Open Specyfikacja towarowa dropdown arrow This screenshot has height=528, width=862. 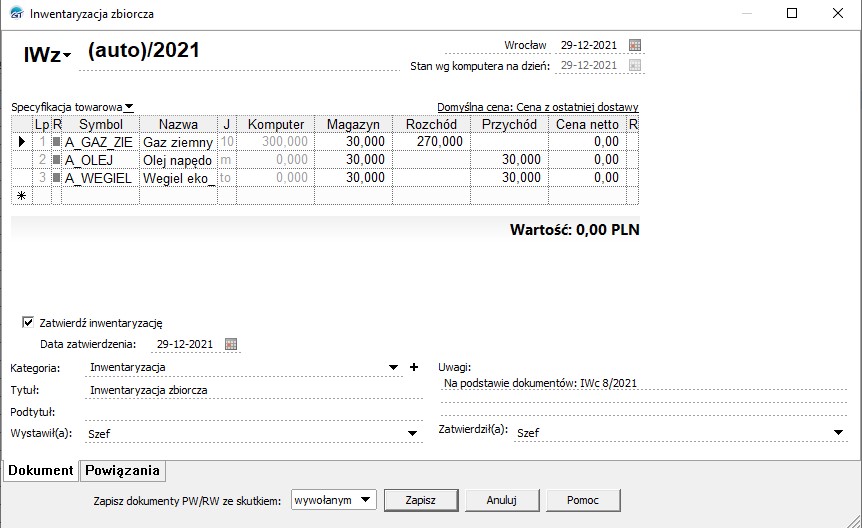pos(130,107)
